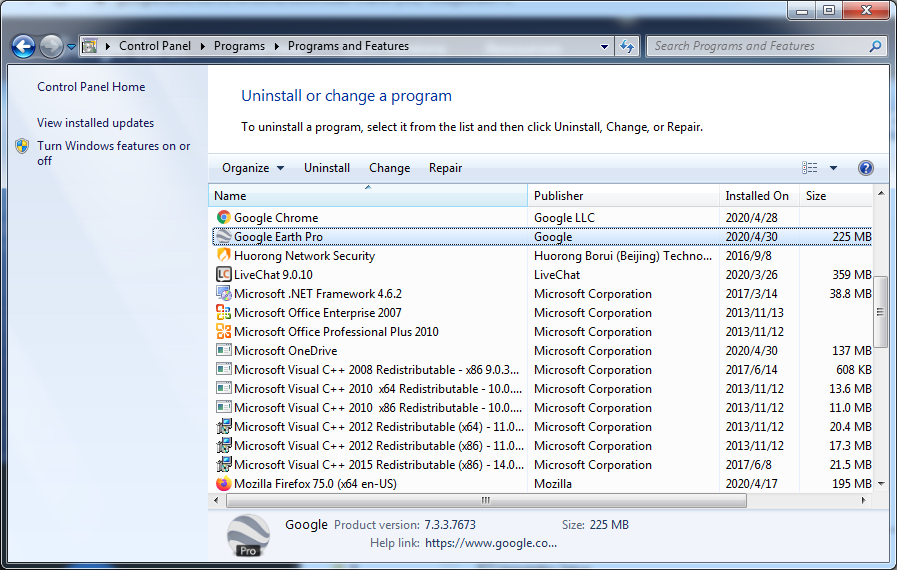
Task: Expand the view options dropdown arrow
Action: pyautogui.click(x=834, y=168)
